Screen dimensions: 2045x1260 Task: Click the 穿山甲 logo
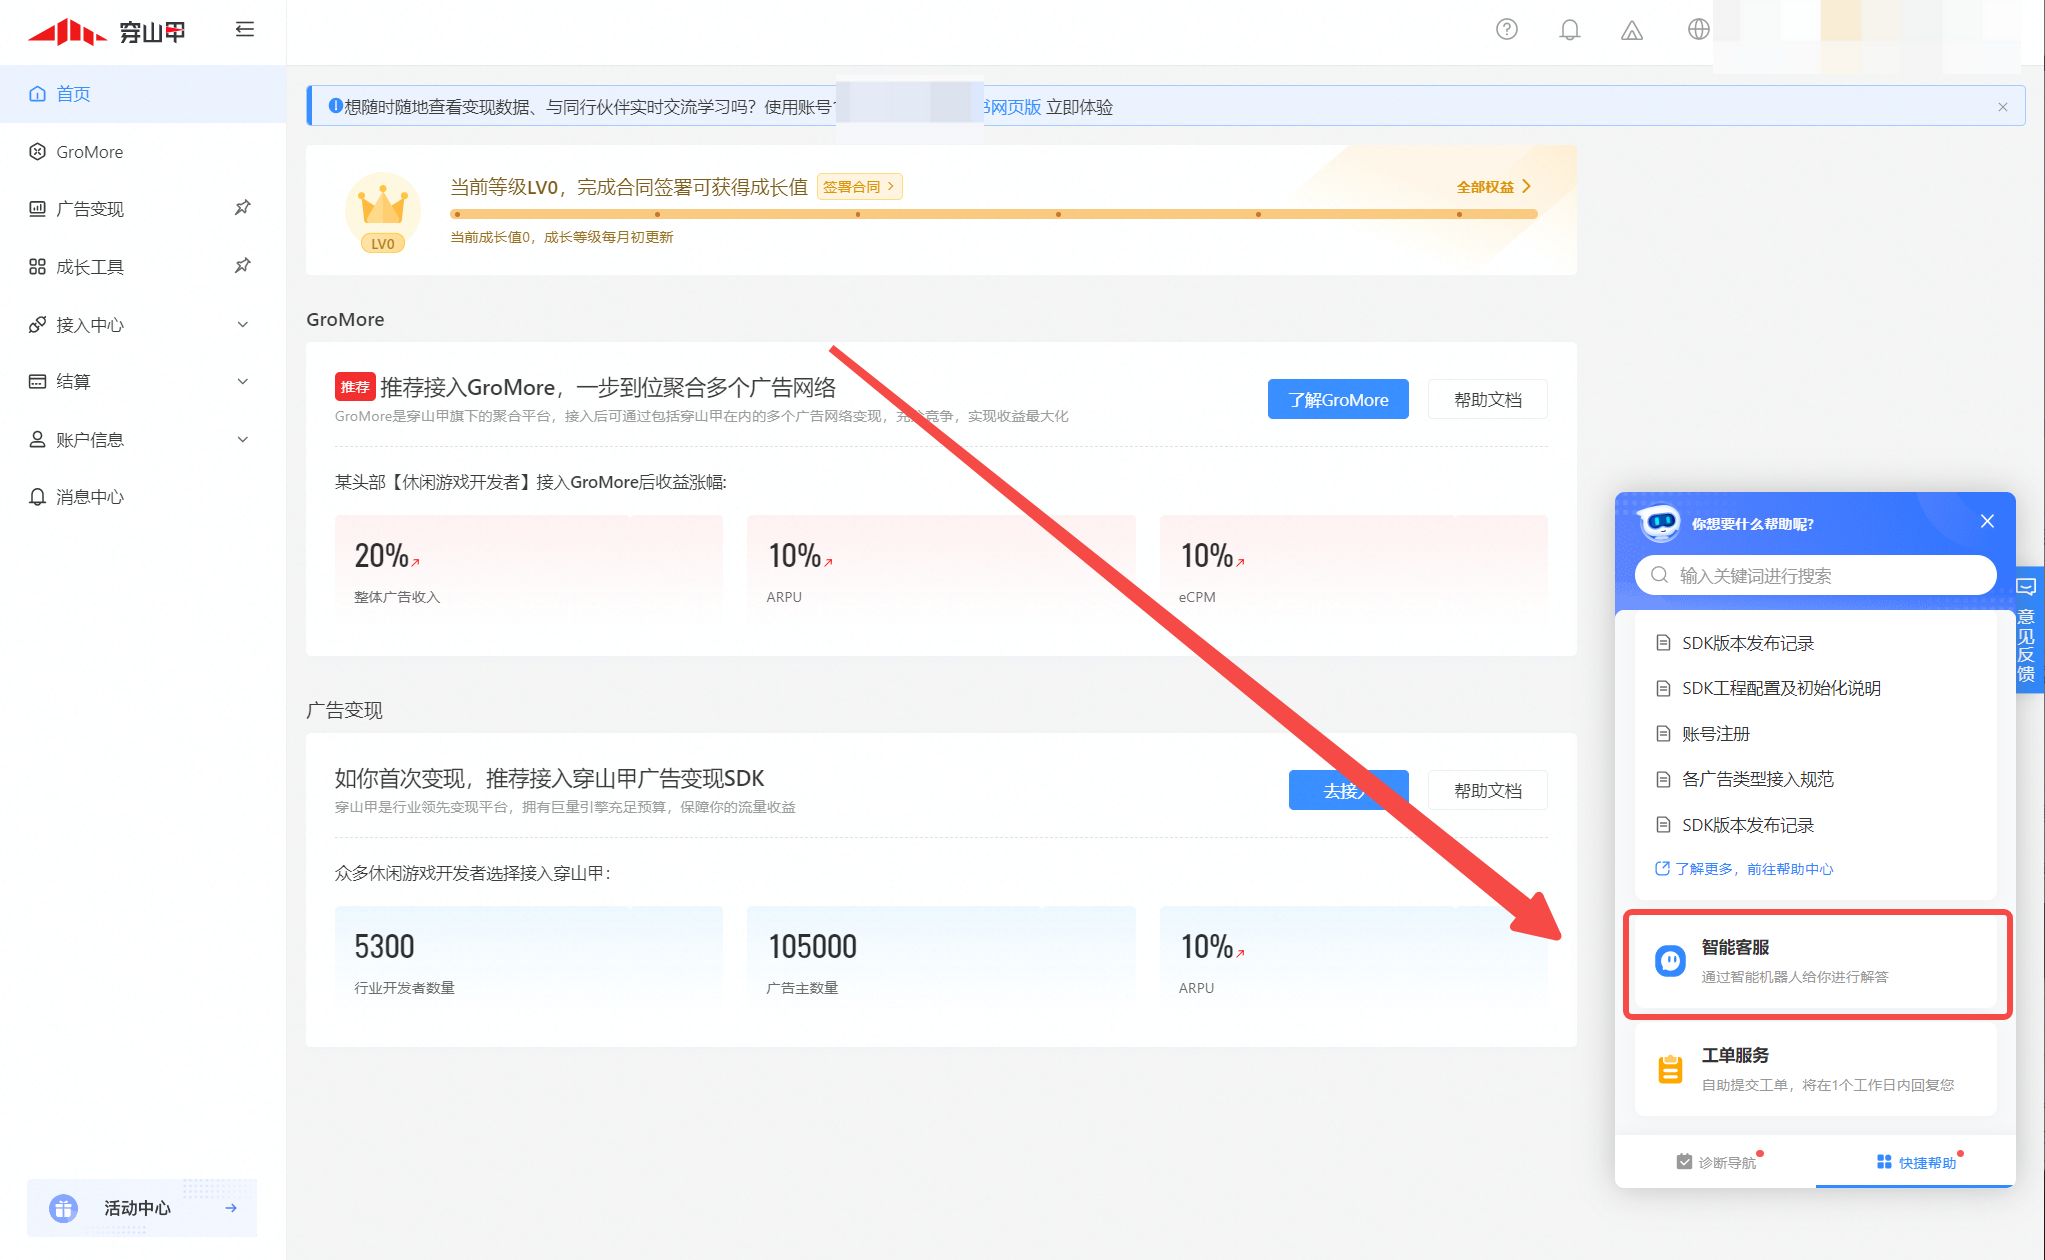(x=106, y=32)
